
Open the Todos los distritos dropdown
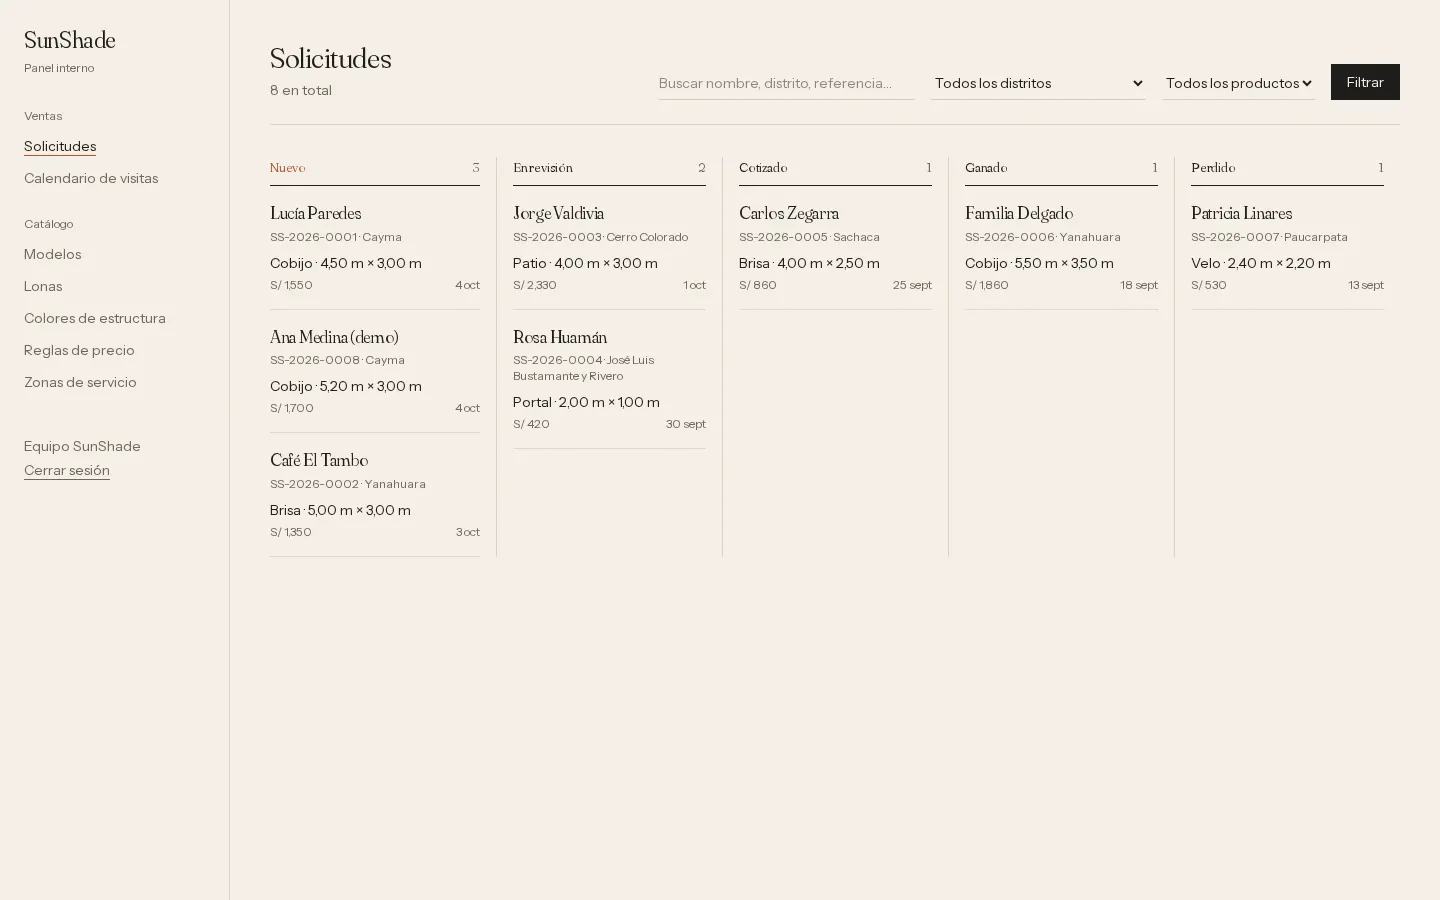coord(1038,83)
